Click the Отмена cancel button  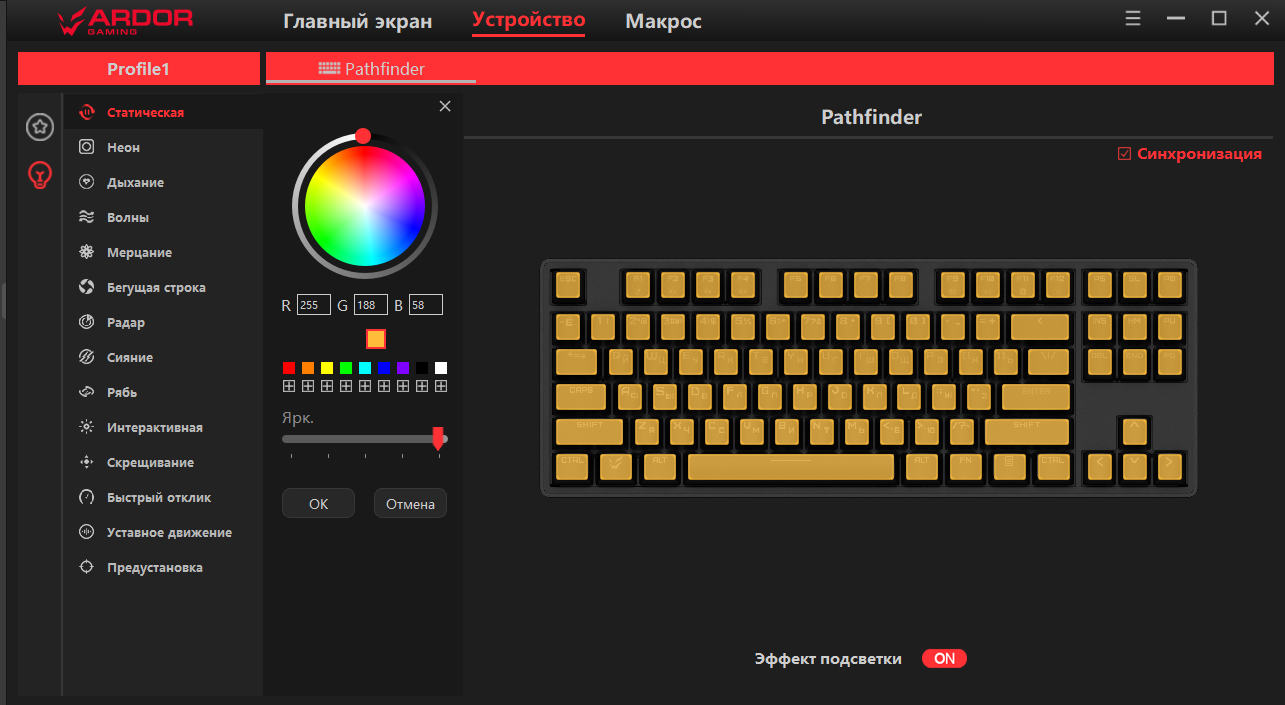coord(410,504)
